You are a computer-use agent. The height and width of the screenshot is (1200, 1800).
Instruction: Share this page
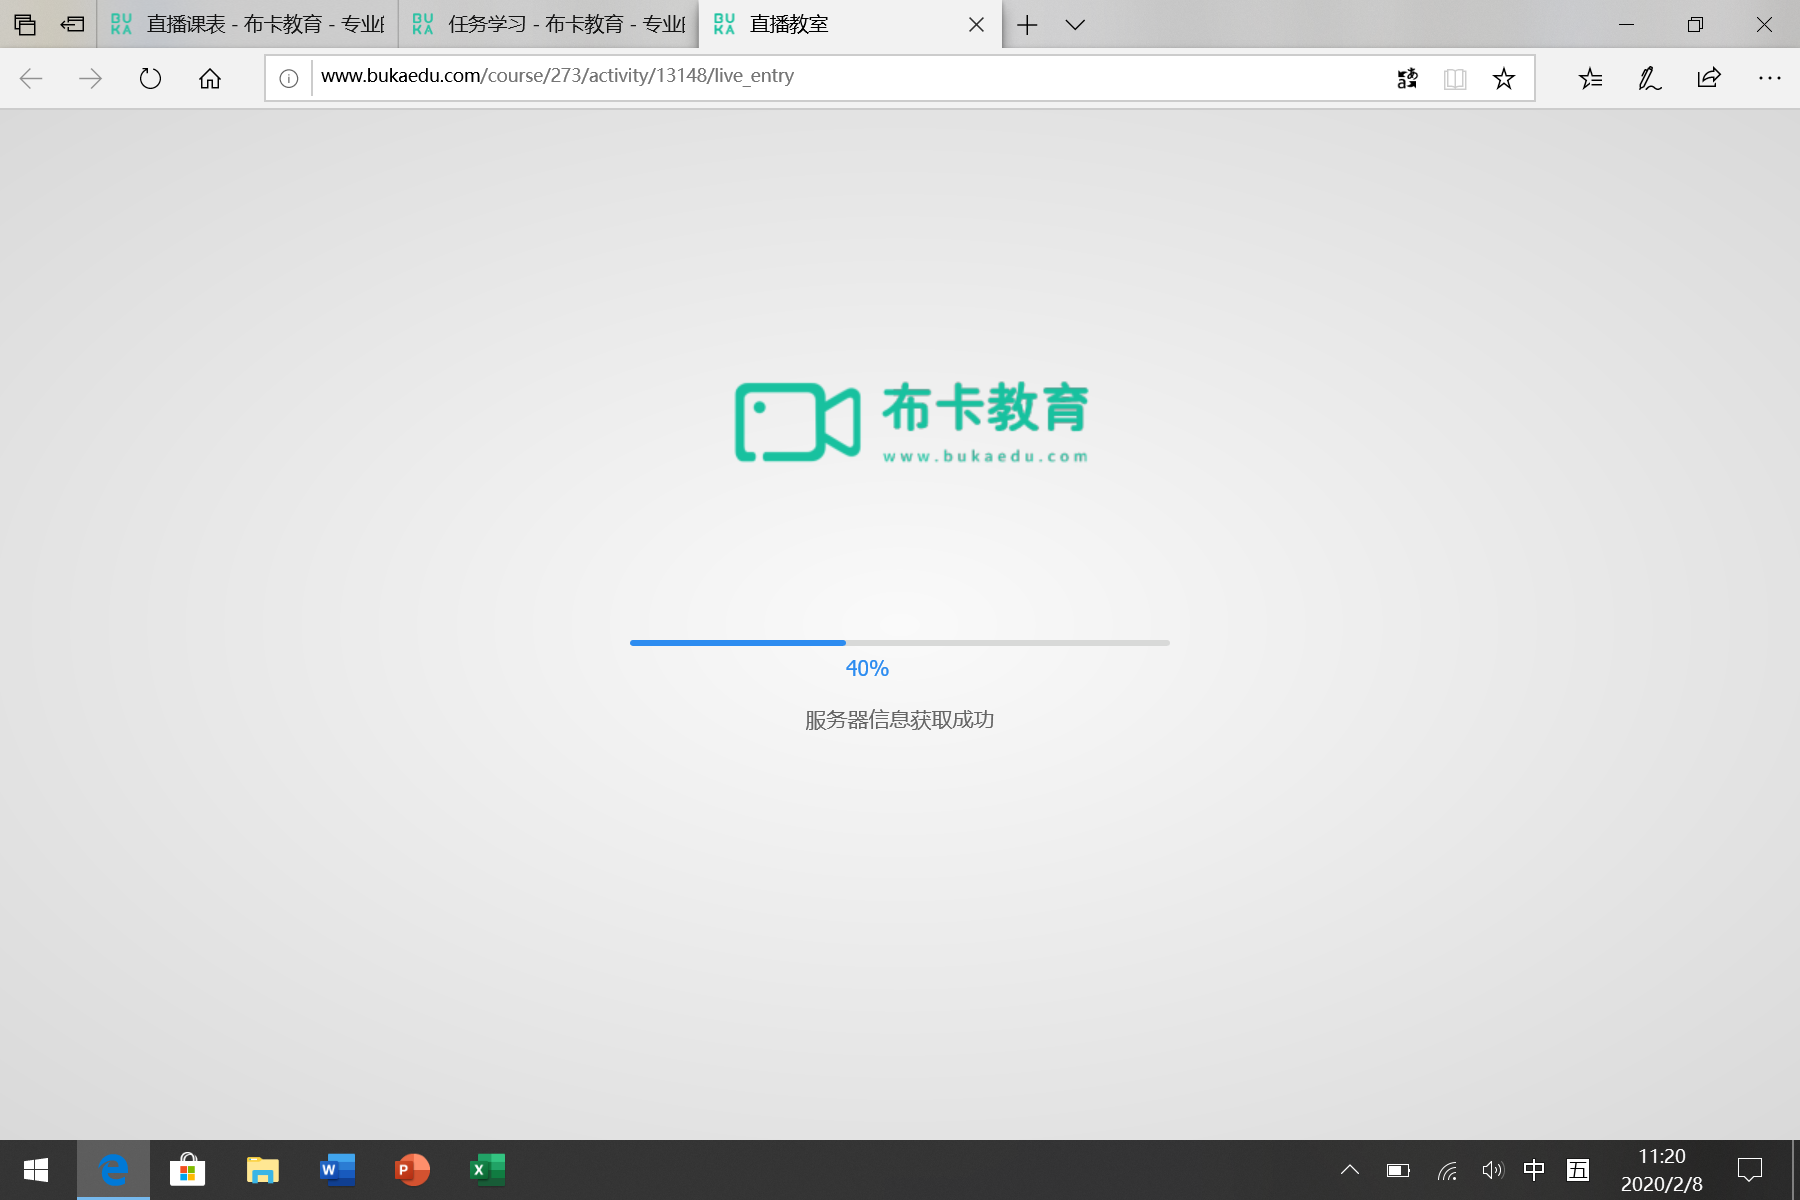pos(1709,78)
